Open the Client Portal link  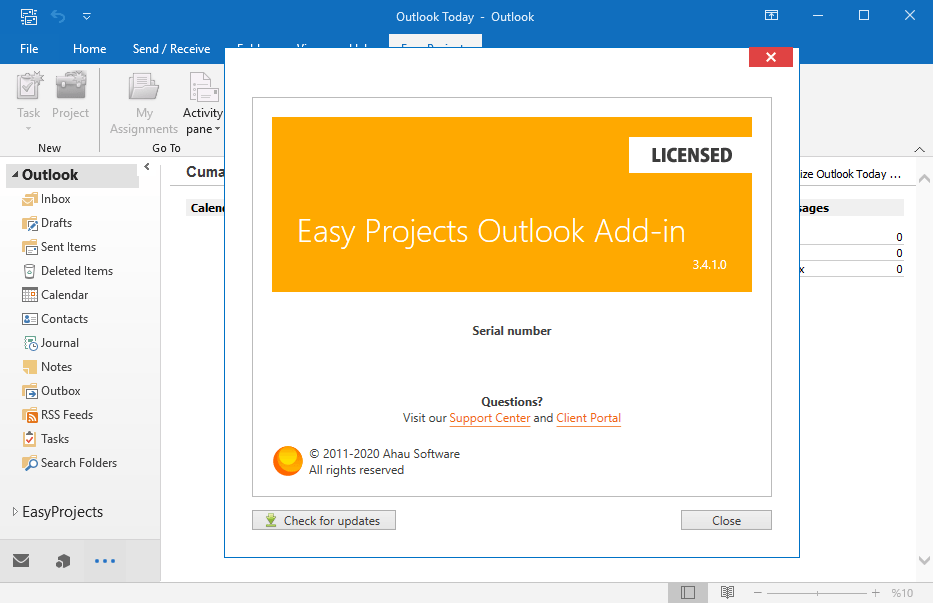tap(588, 418)
